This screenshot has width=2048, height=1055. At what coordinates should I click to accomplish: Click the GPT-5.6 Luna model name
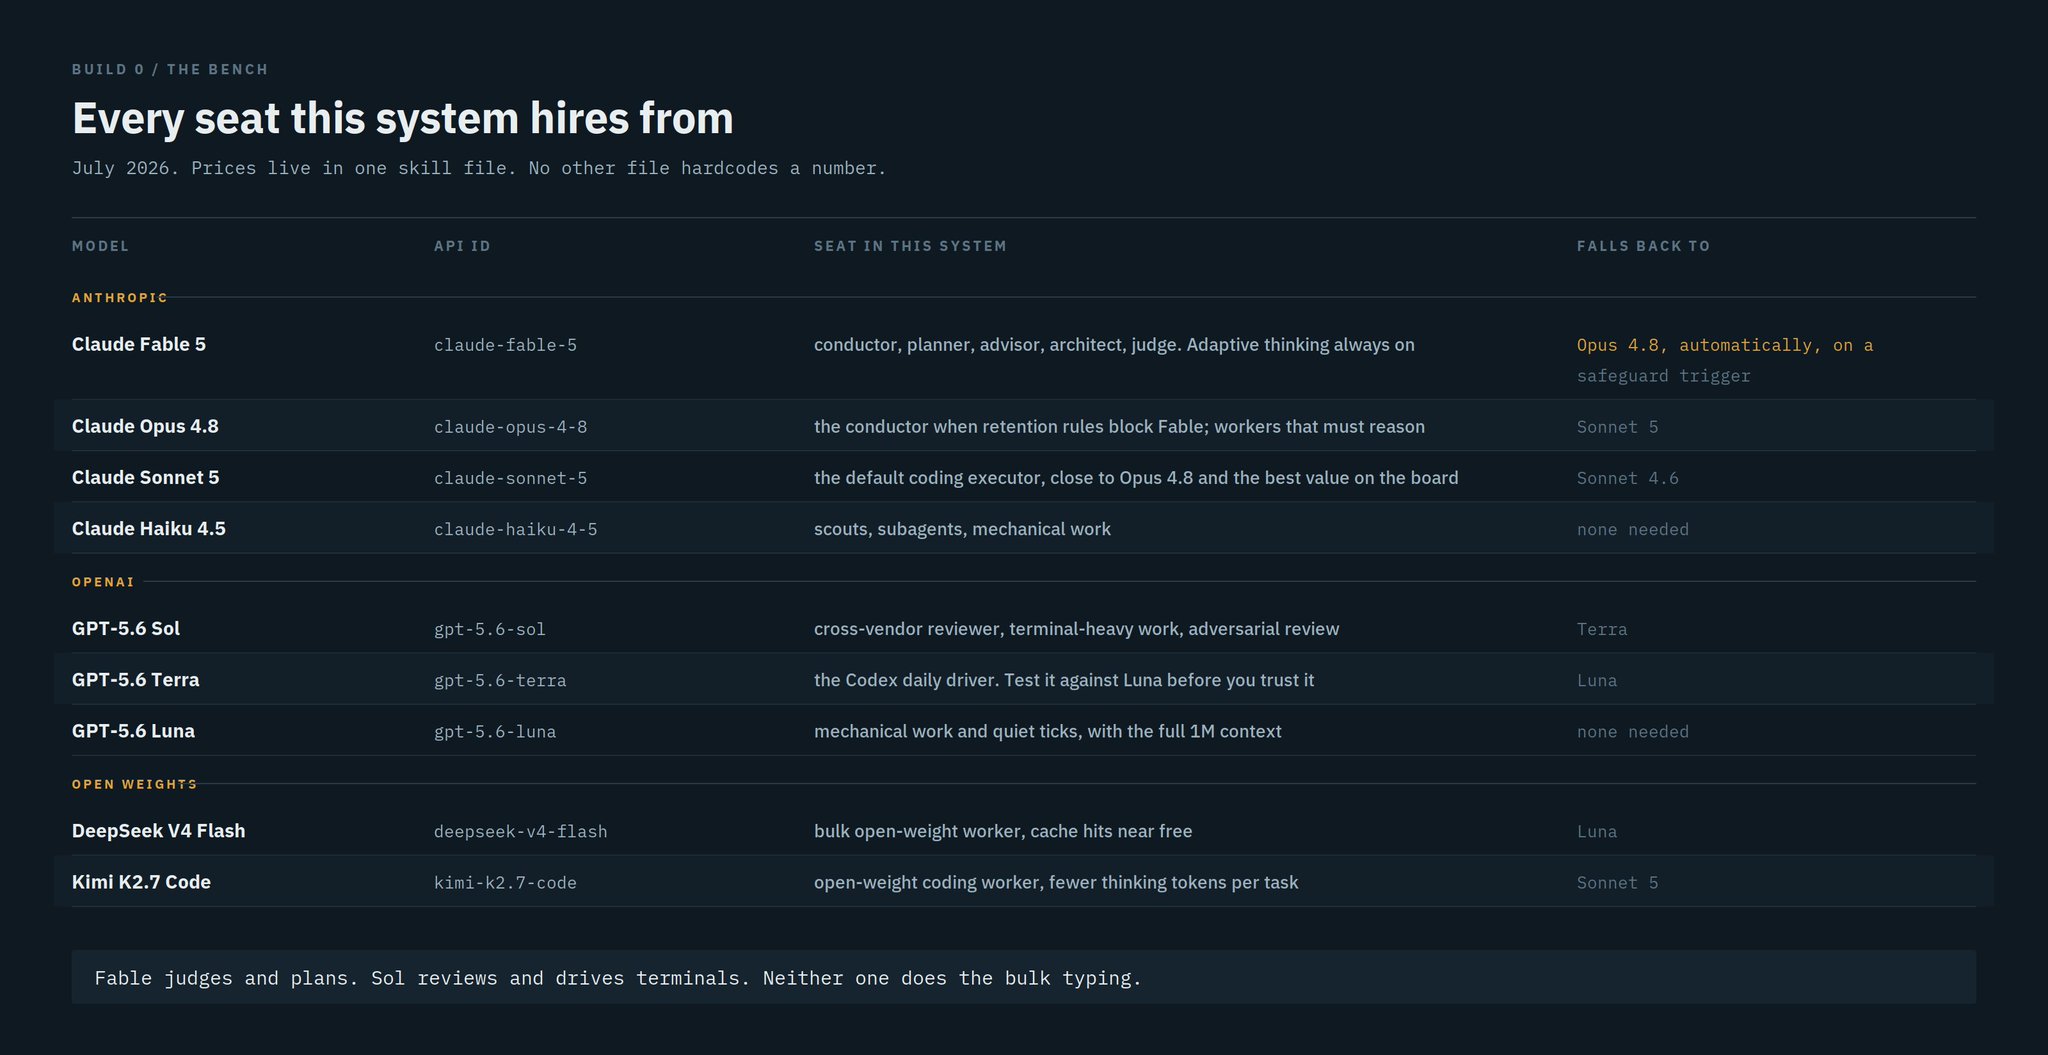pyautogui.click(x=133, y=731)
